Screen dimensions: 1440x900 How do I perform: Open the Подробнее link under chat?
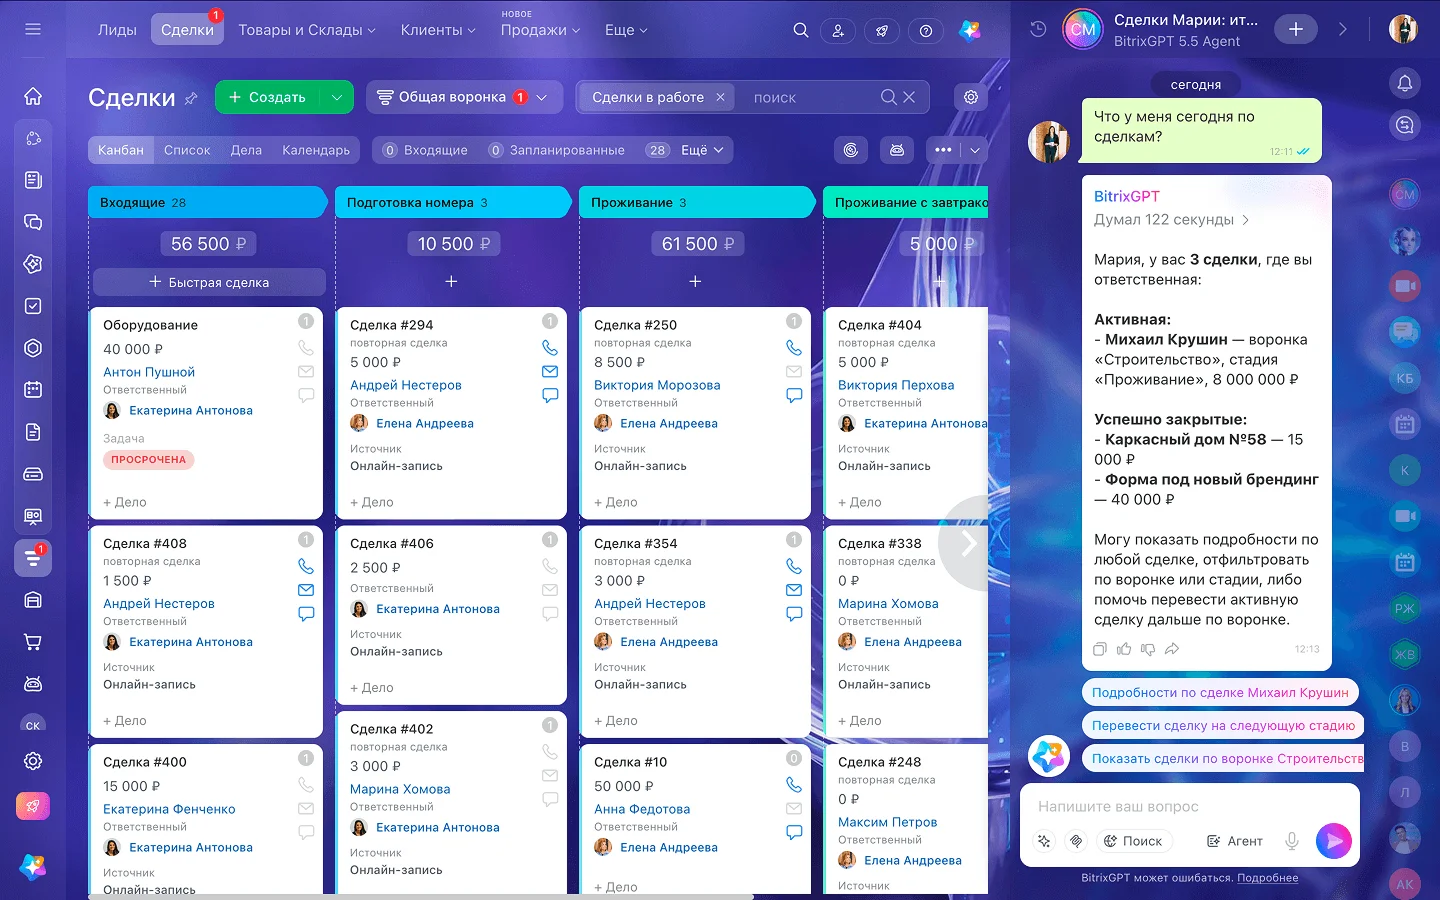tap(1268, 878)
